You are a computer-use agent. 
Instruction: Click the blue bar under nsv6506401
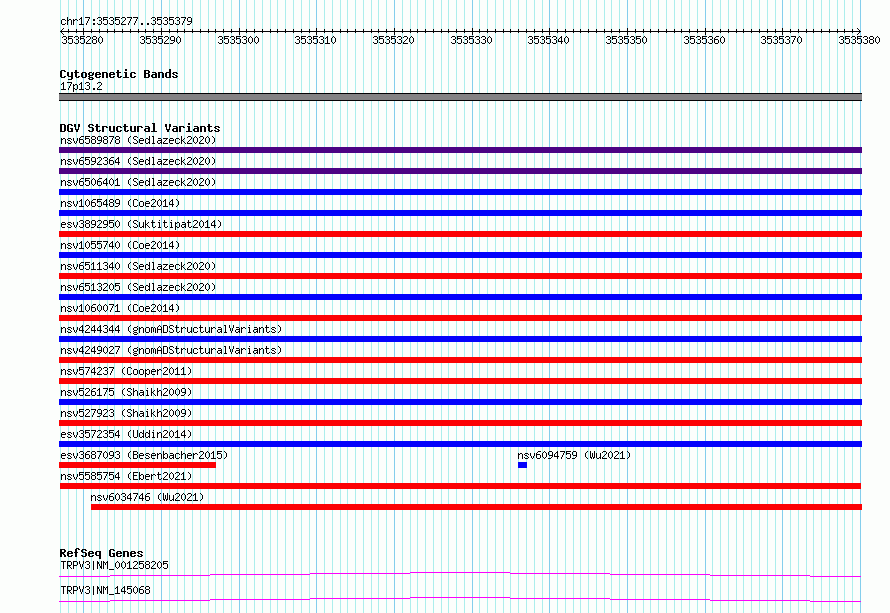click(x=460, y=192)
